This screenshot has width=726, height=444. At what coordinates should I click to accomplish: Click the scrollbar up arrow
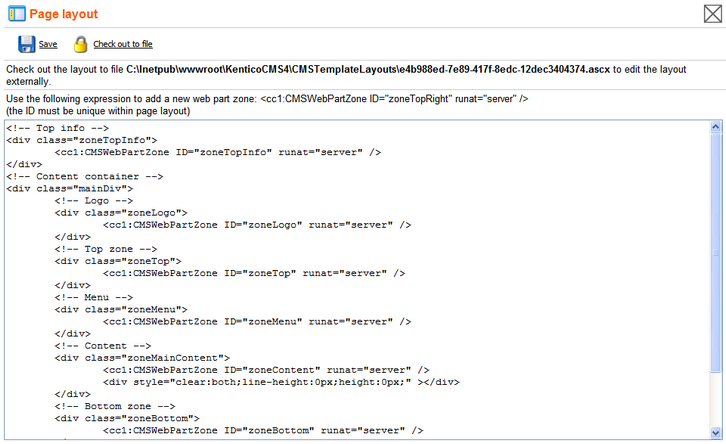(x=715, y=126)
